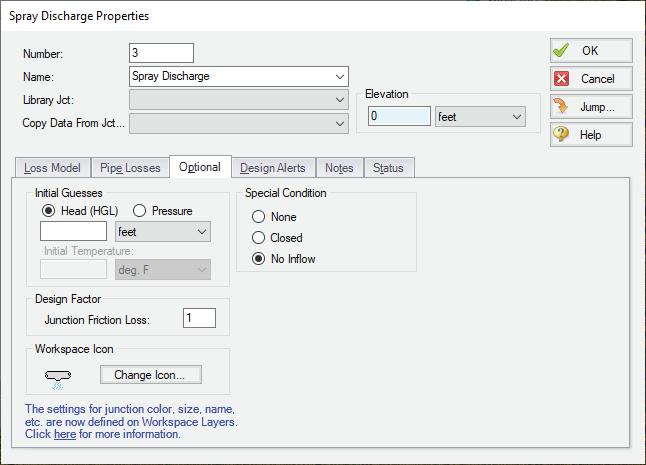Click the Change Icon button

pyautogui.click(x=150, y=375)
